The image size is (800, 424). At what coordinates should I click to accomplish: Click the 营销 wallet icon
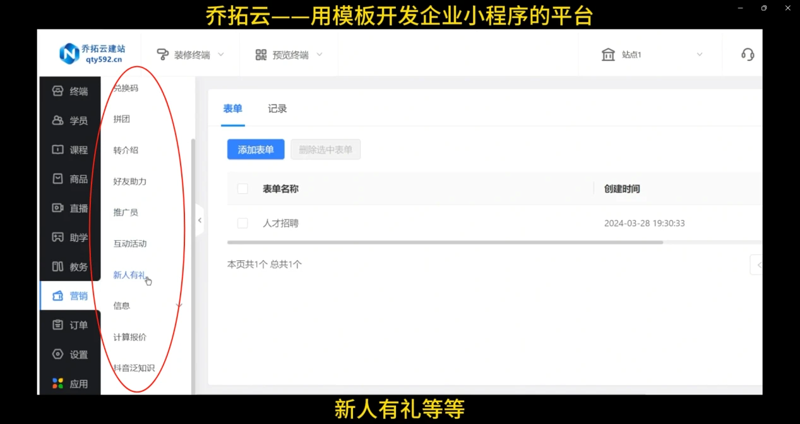point(58,296)
